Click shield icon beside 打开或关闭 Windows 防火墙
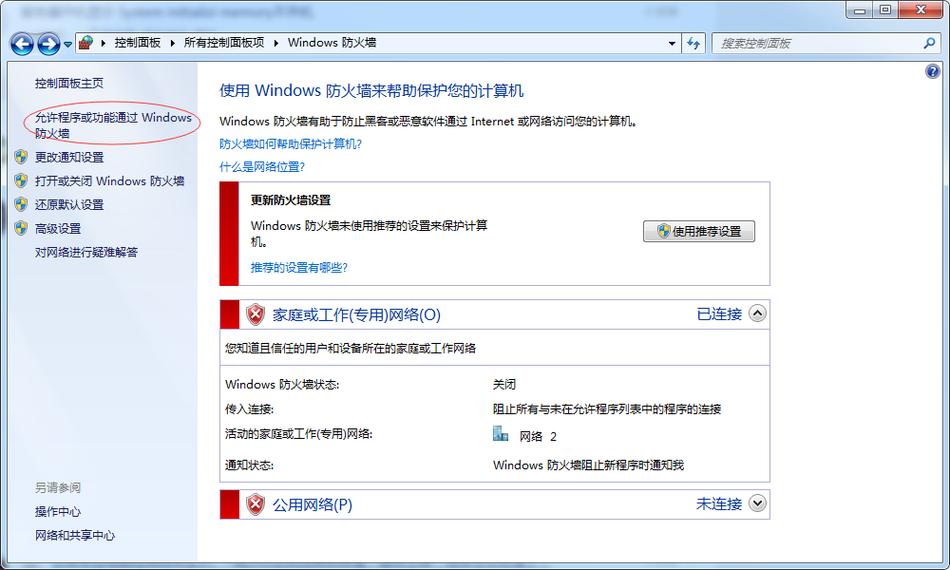This screenshot has height=570, width=950. (21, 181)
